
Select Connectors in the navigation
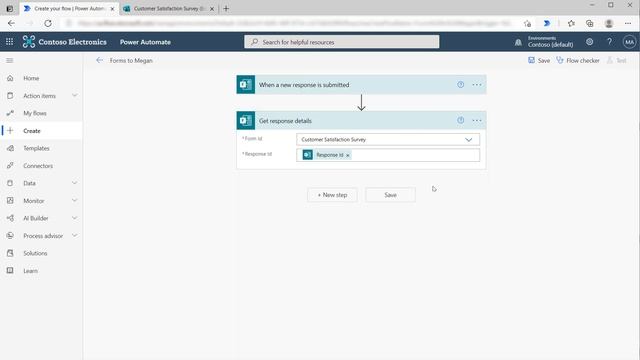[38, 166]
